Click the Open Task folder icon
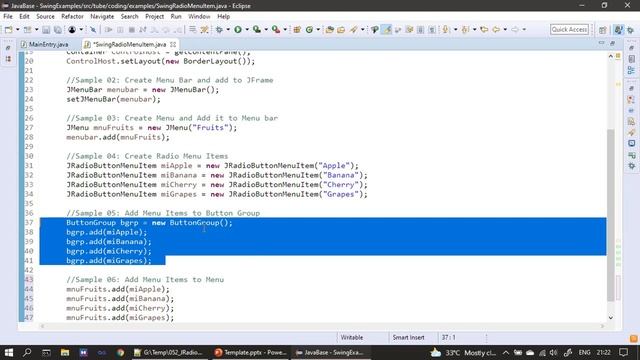The height and width of the screenshot is (360, 640). pos(341,30)
